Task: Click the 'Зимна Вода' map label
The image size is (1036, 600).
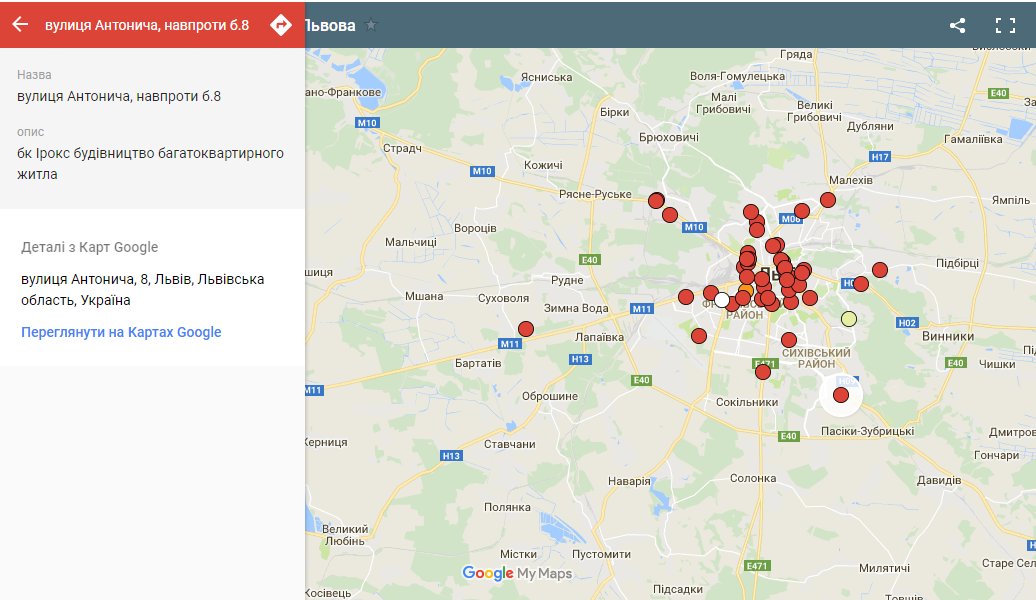Action: (x=575, y=308)
